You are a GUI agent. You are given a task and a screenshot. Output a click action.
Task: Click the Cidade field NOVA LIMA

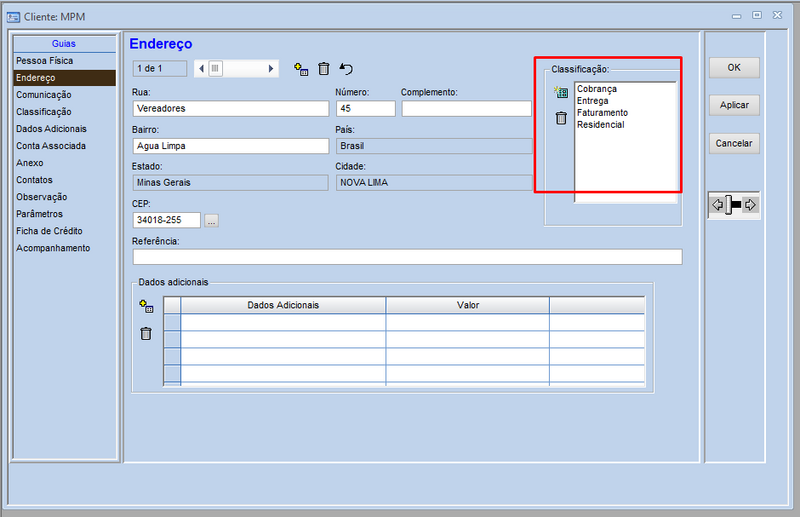(434, 183)
